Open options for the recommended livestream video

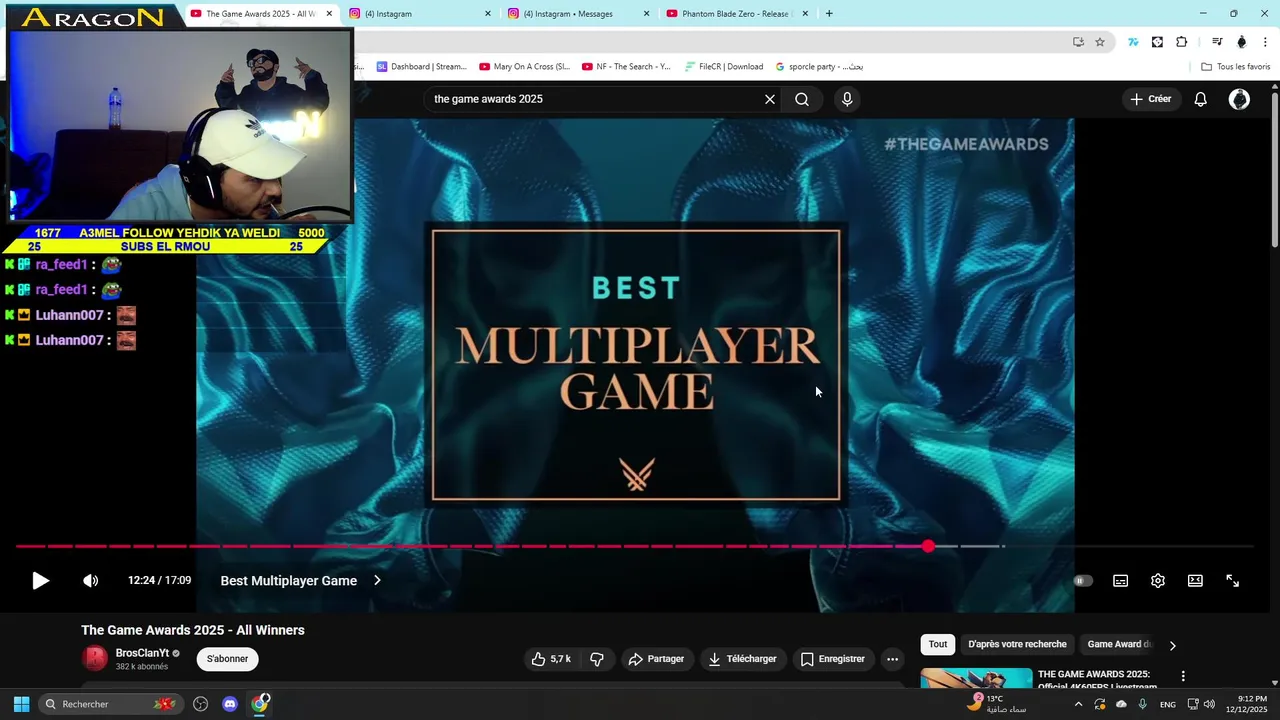(x=1183, y=677)
